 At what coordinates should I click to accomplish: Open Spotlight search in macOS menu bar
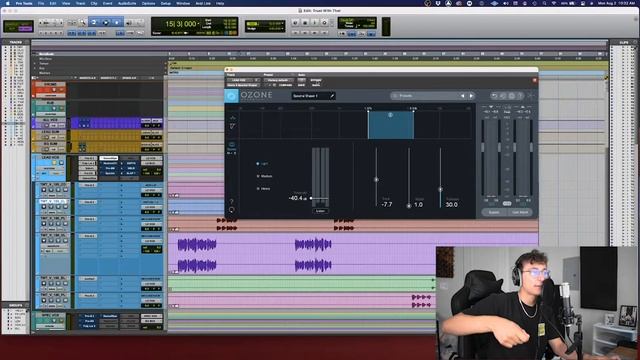pyautogui.click(x=544, y=3)
